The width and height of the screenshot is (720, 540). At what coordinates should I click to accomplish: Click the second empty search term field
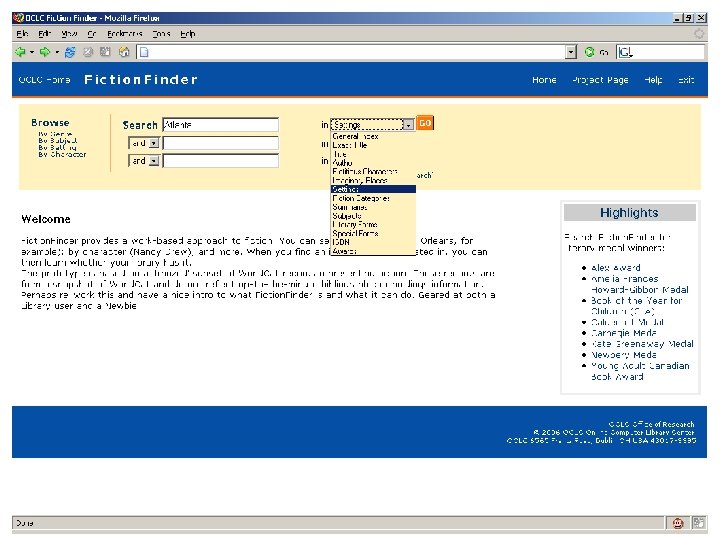pyautogui.click(x=220, y=143)
